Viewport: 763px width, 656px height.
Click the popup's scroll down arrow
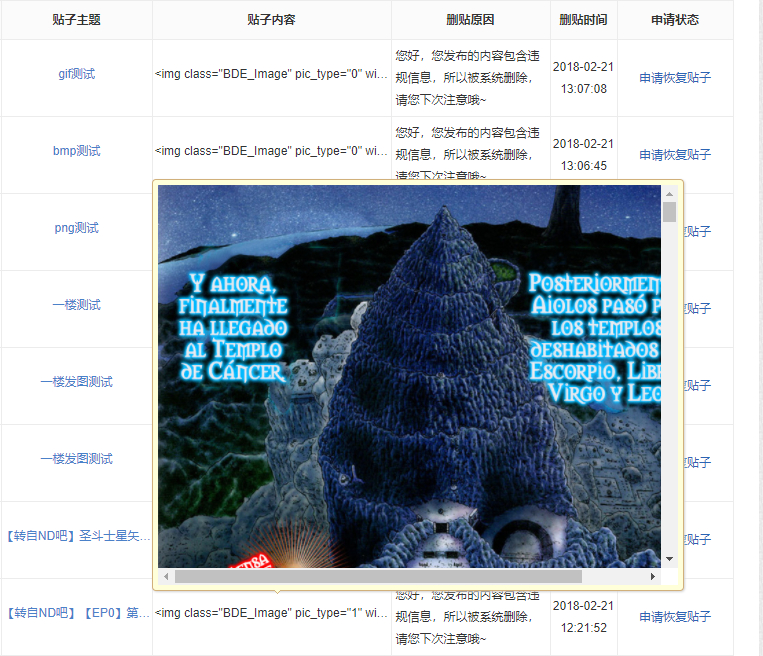[670, 559]
